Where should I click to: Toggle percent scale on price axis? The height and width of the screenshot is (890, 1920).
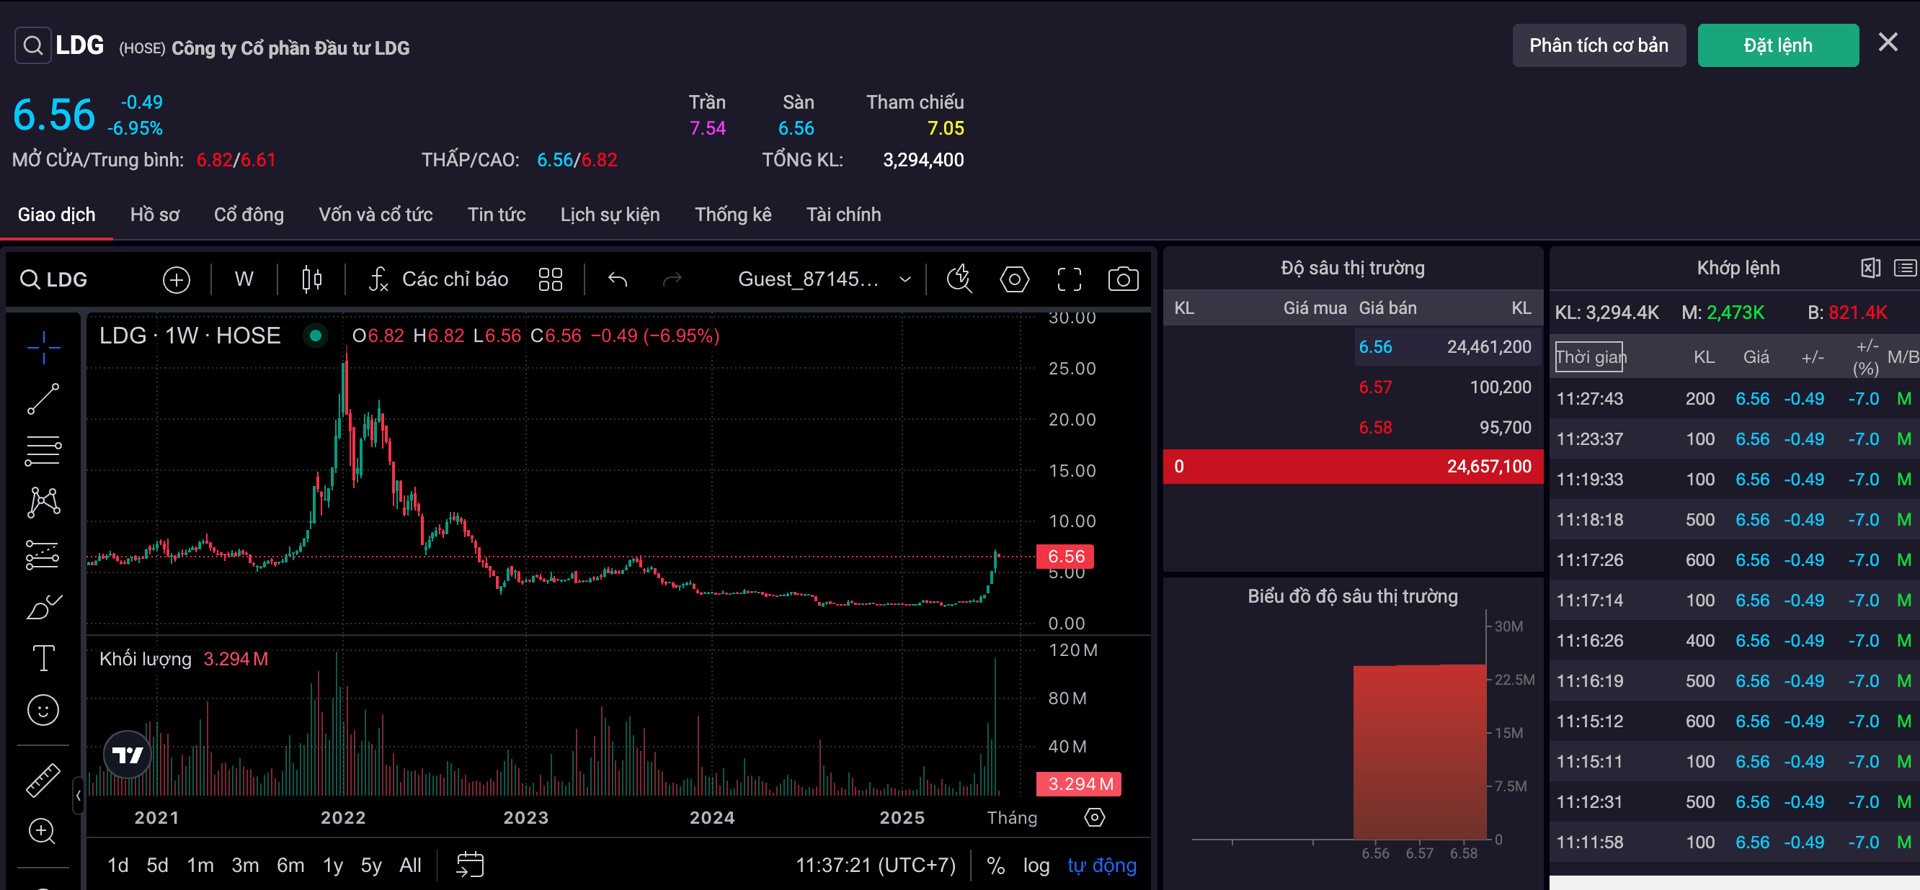pos(996,866)
